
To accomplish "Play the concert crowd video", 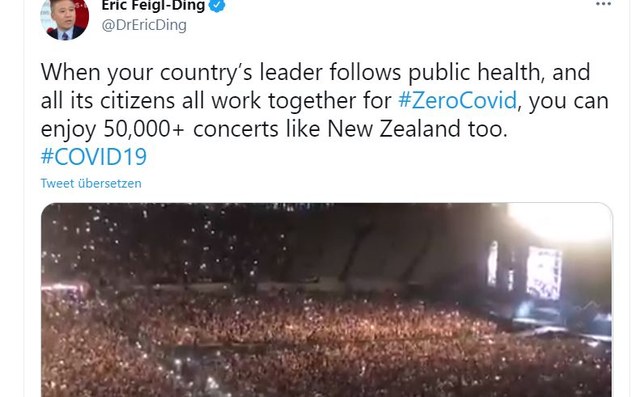I will click(327, 300).
